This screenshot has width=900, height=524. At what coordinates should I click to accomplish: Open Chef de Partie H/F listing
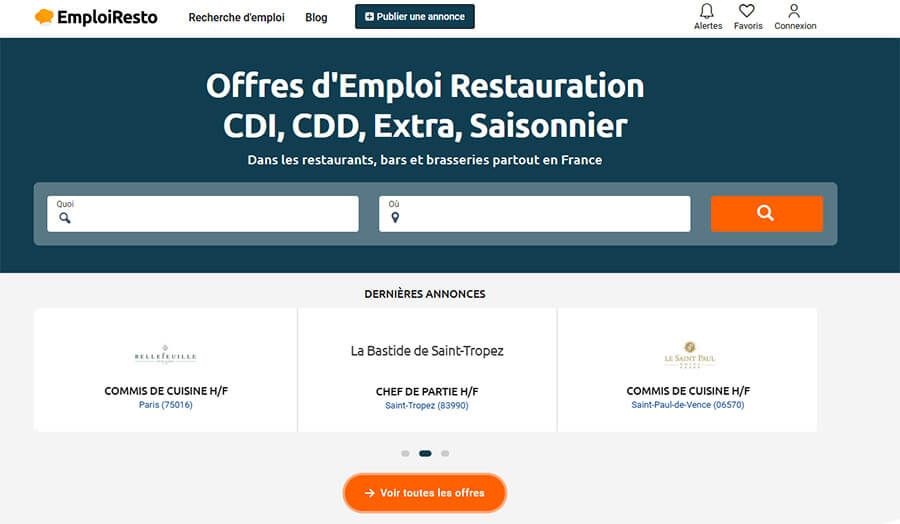pos(427,391)
